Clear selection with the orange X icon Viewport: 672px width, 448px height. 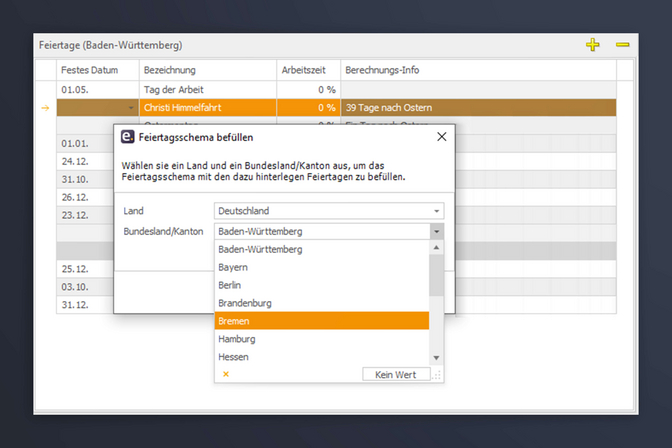[x=226, y=374]
